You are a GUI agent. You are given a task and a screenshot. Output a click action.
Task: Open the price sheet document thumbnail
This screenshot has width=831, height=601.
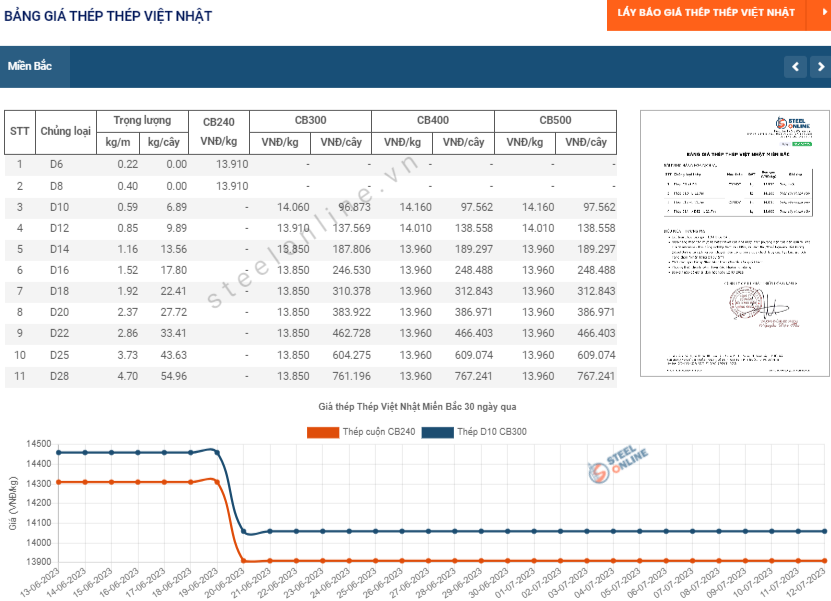tap(735, 243)
